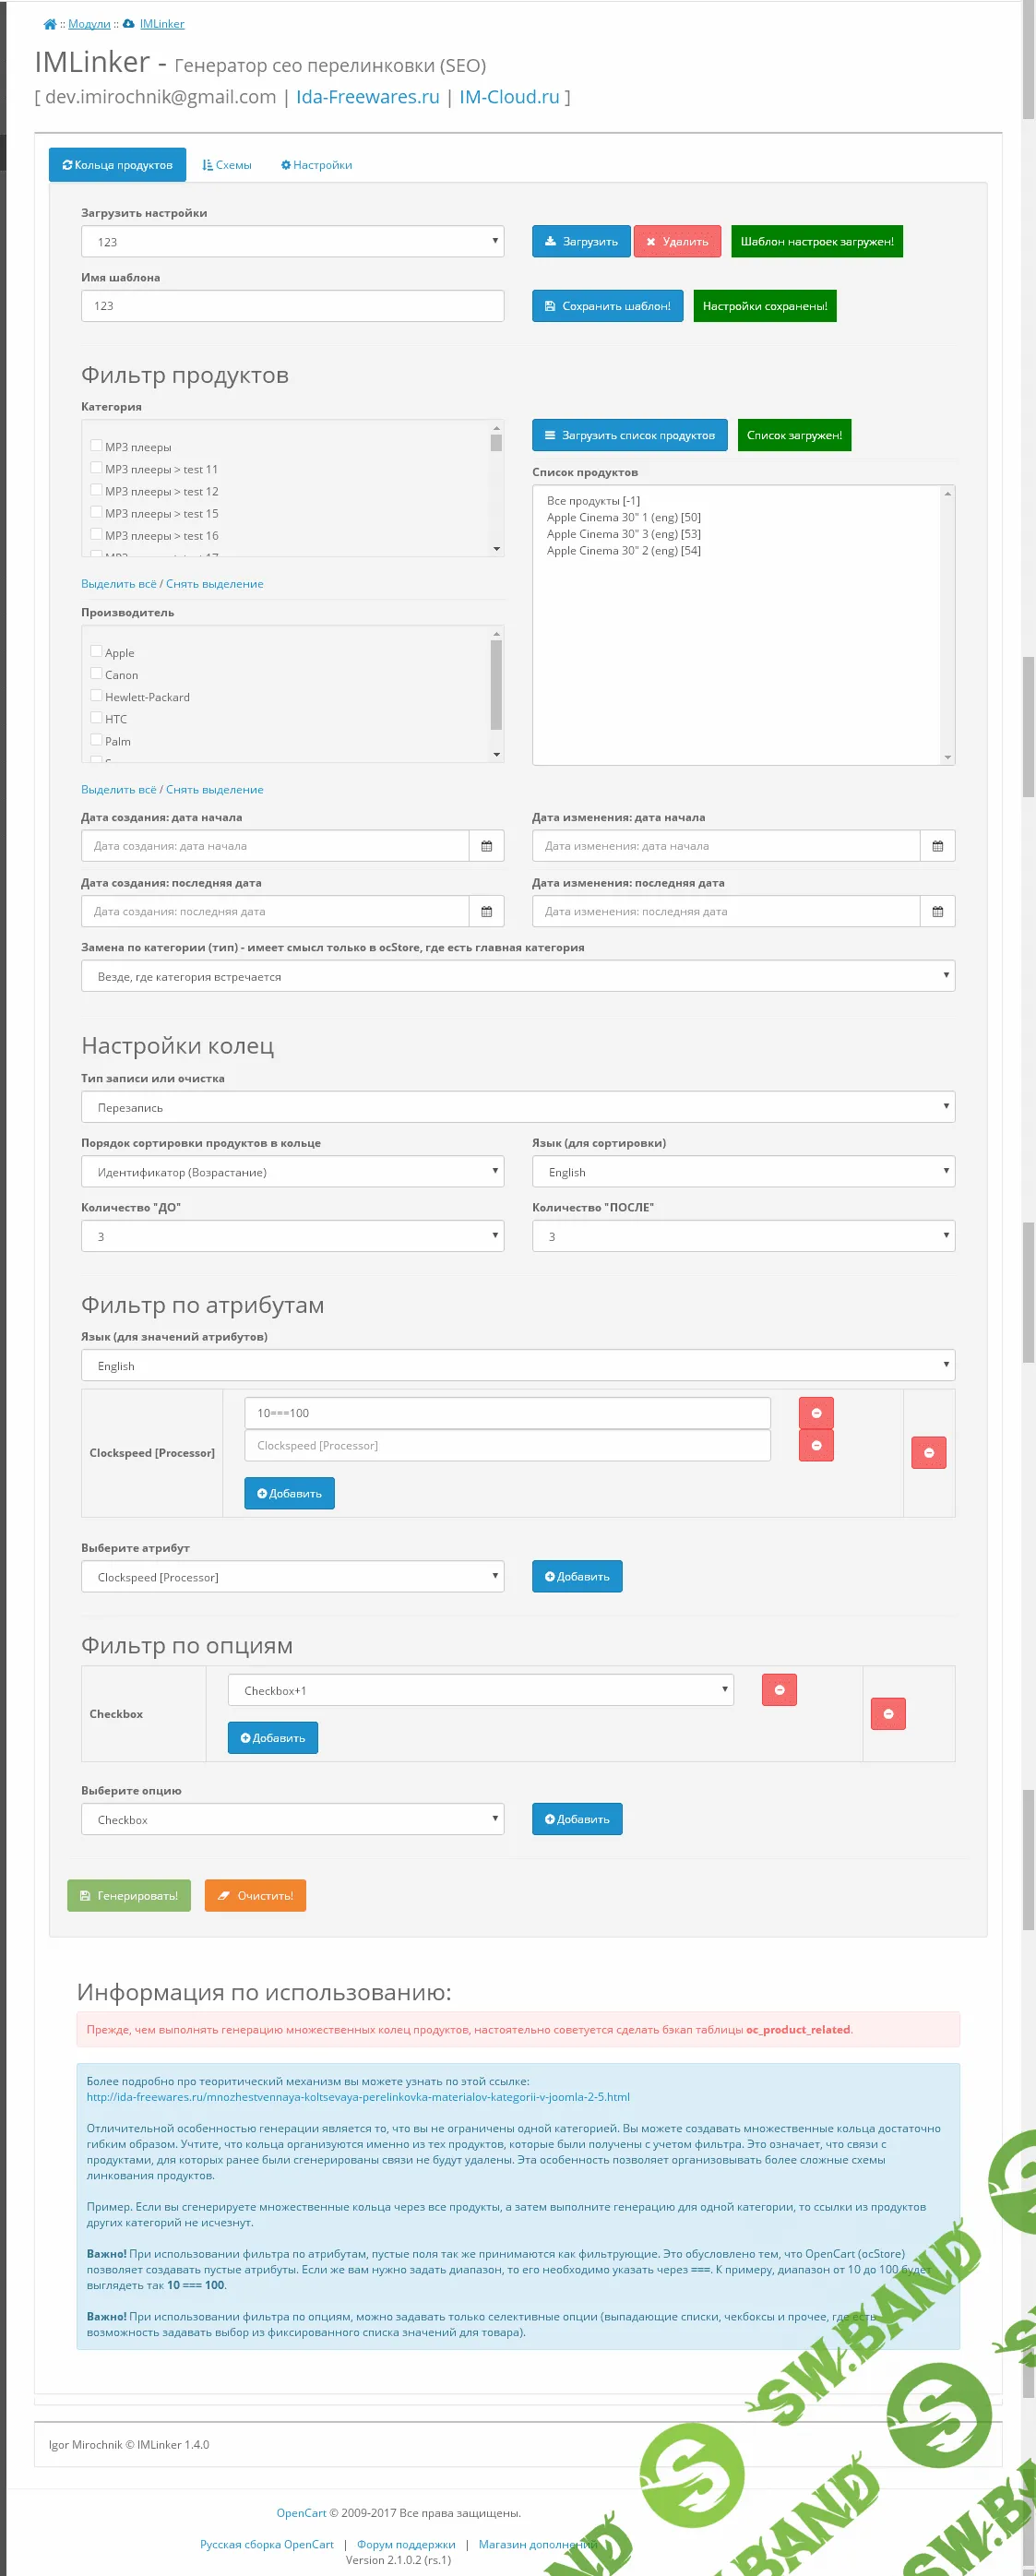1036x2576 pixels.
Task: Open the calendar picker for creation start date
Action: coord(487,845)
